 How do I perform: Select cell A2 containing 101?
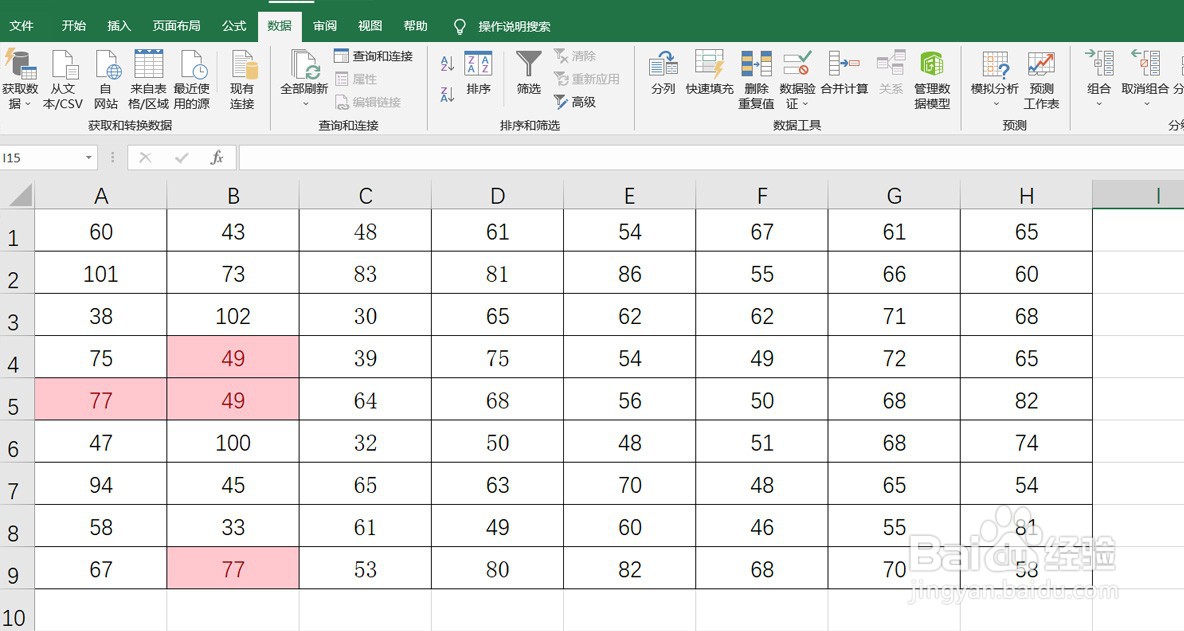(100, 273)
